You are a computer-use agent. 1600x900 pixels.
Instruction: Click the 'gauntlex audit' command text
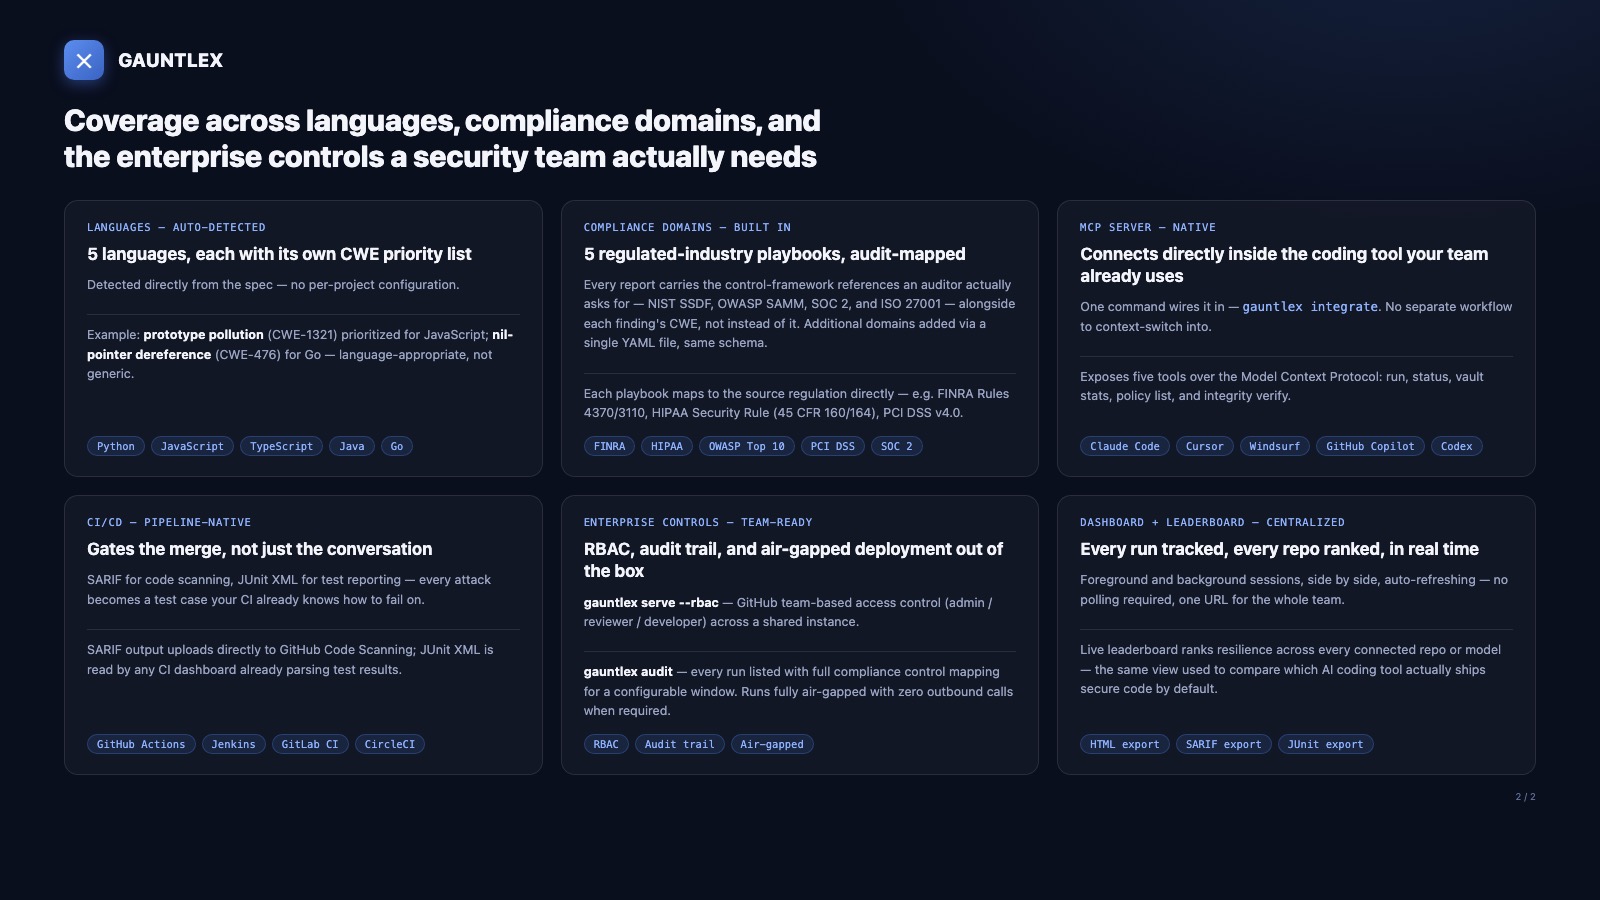628,671
